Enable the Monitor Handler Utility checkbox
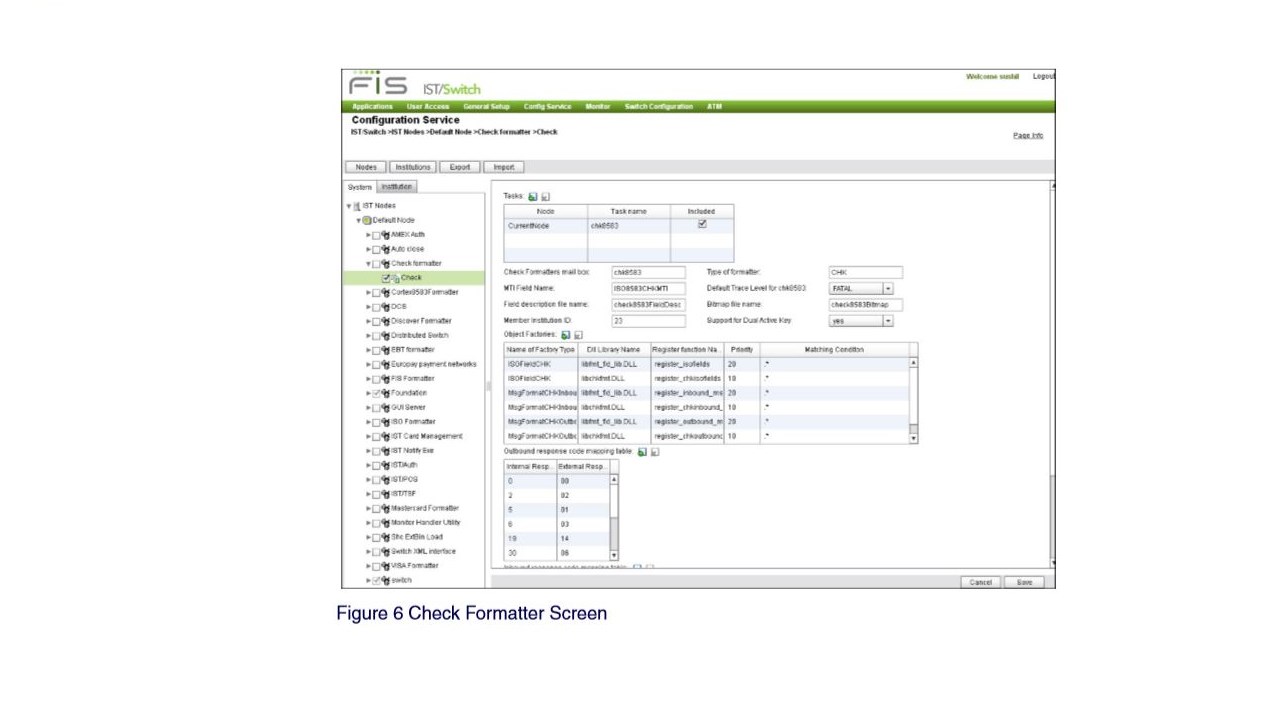1280x720 pixels. [376, 522]
